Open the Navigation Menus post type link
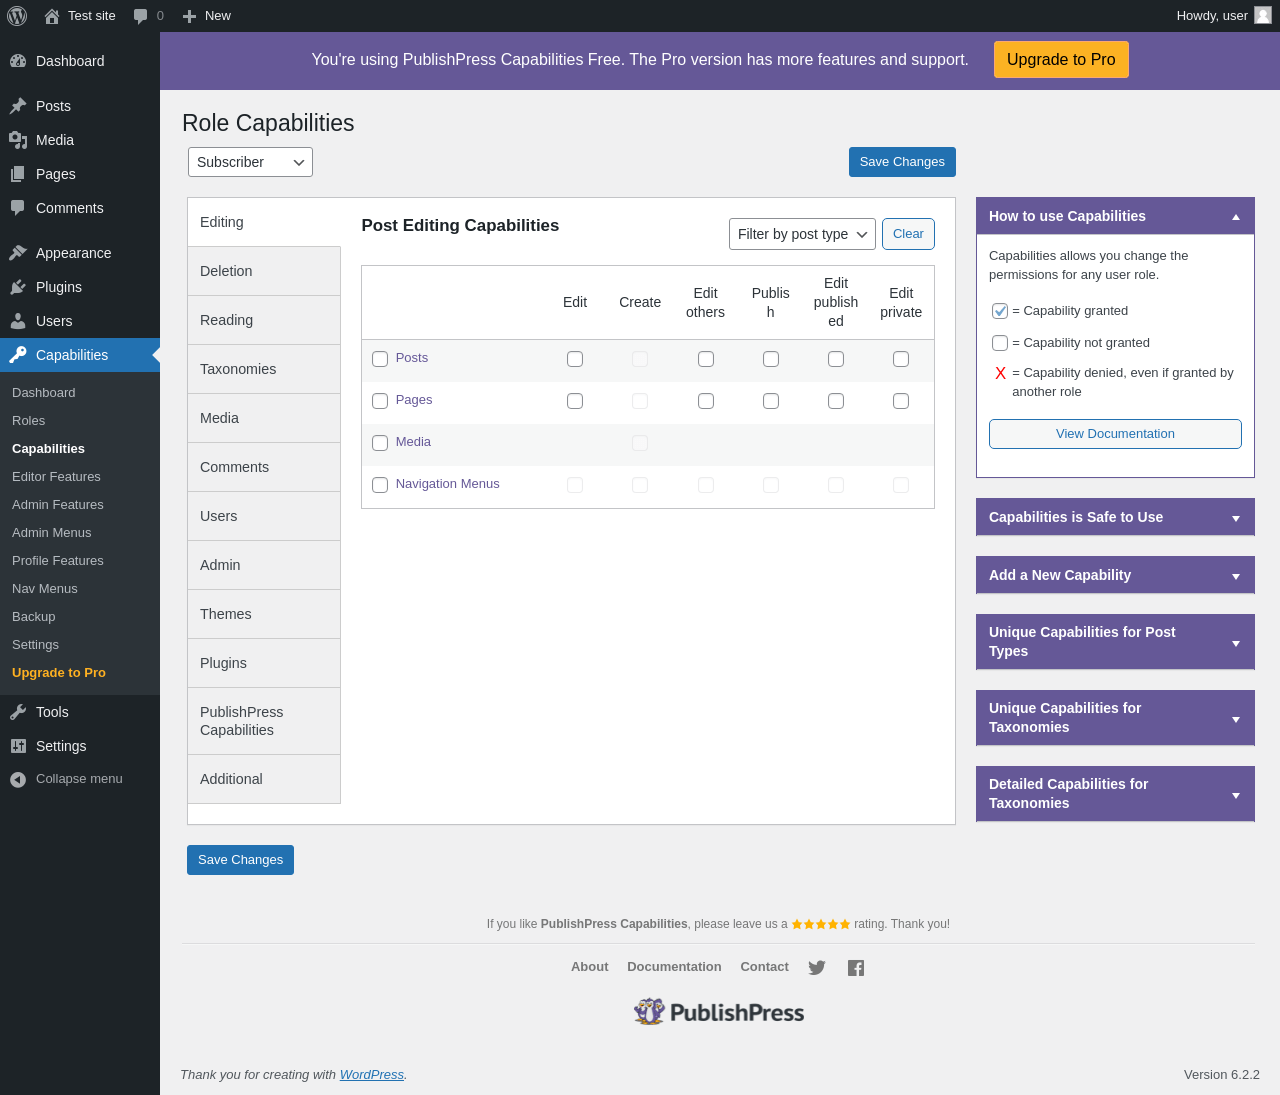 pyautogui.click(x=447, y=484)
